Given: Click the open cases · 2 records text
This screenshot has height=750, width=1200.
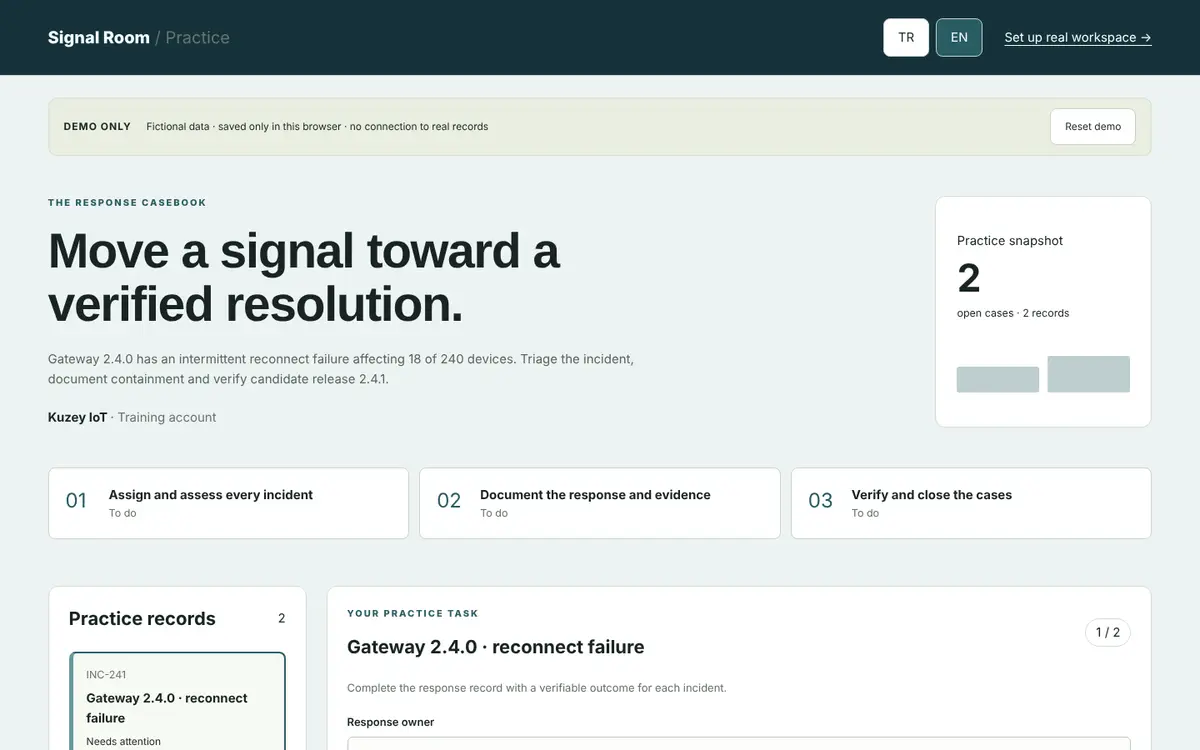Looking at the screenshot, I should (x=1013, y=313).
